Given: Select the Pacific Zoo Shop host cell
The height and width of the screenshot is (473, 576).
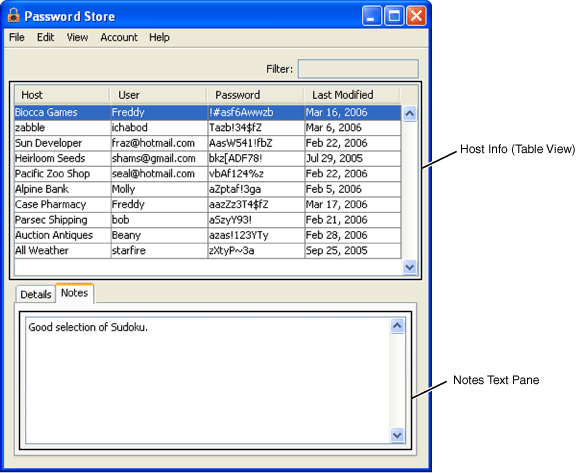Looking at the screenshot, I should tap(62, 174).
